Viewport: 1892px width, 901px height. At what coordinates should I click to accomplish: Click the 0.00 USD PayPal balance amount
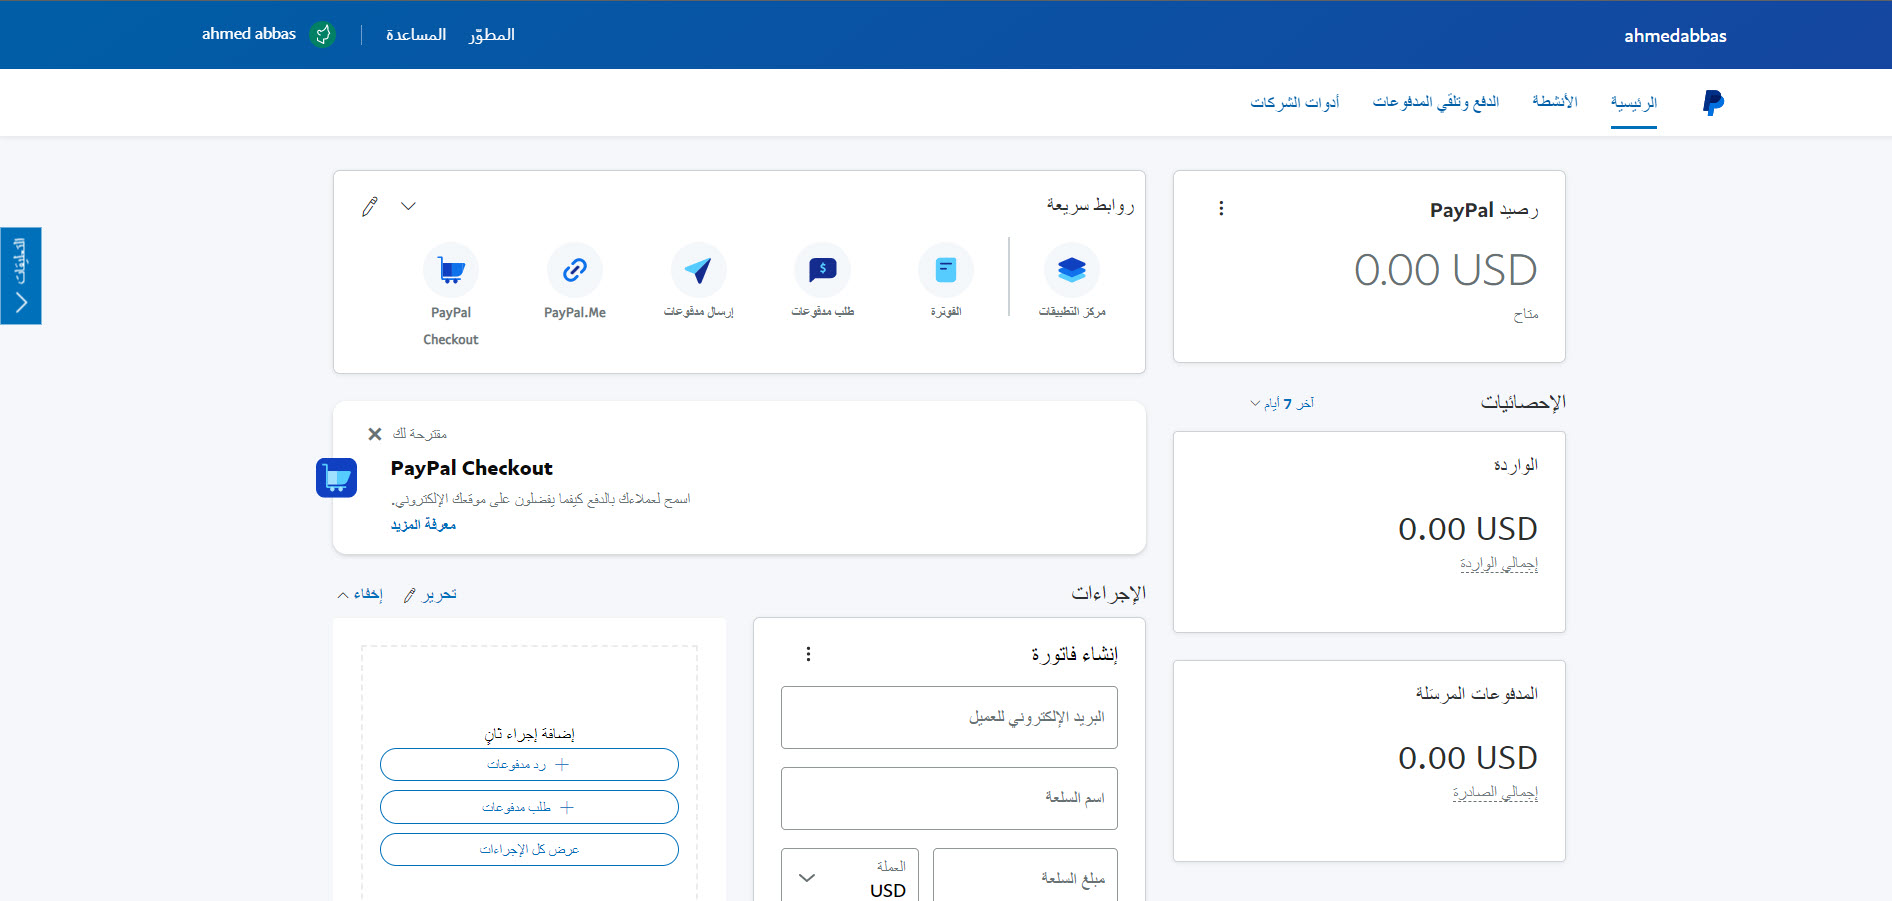tap(1446, 270)
